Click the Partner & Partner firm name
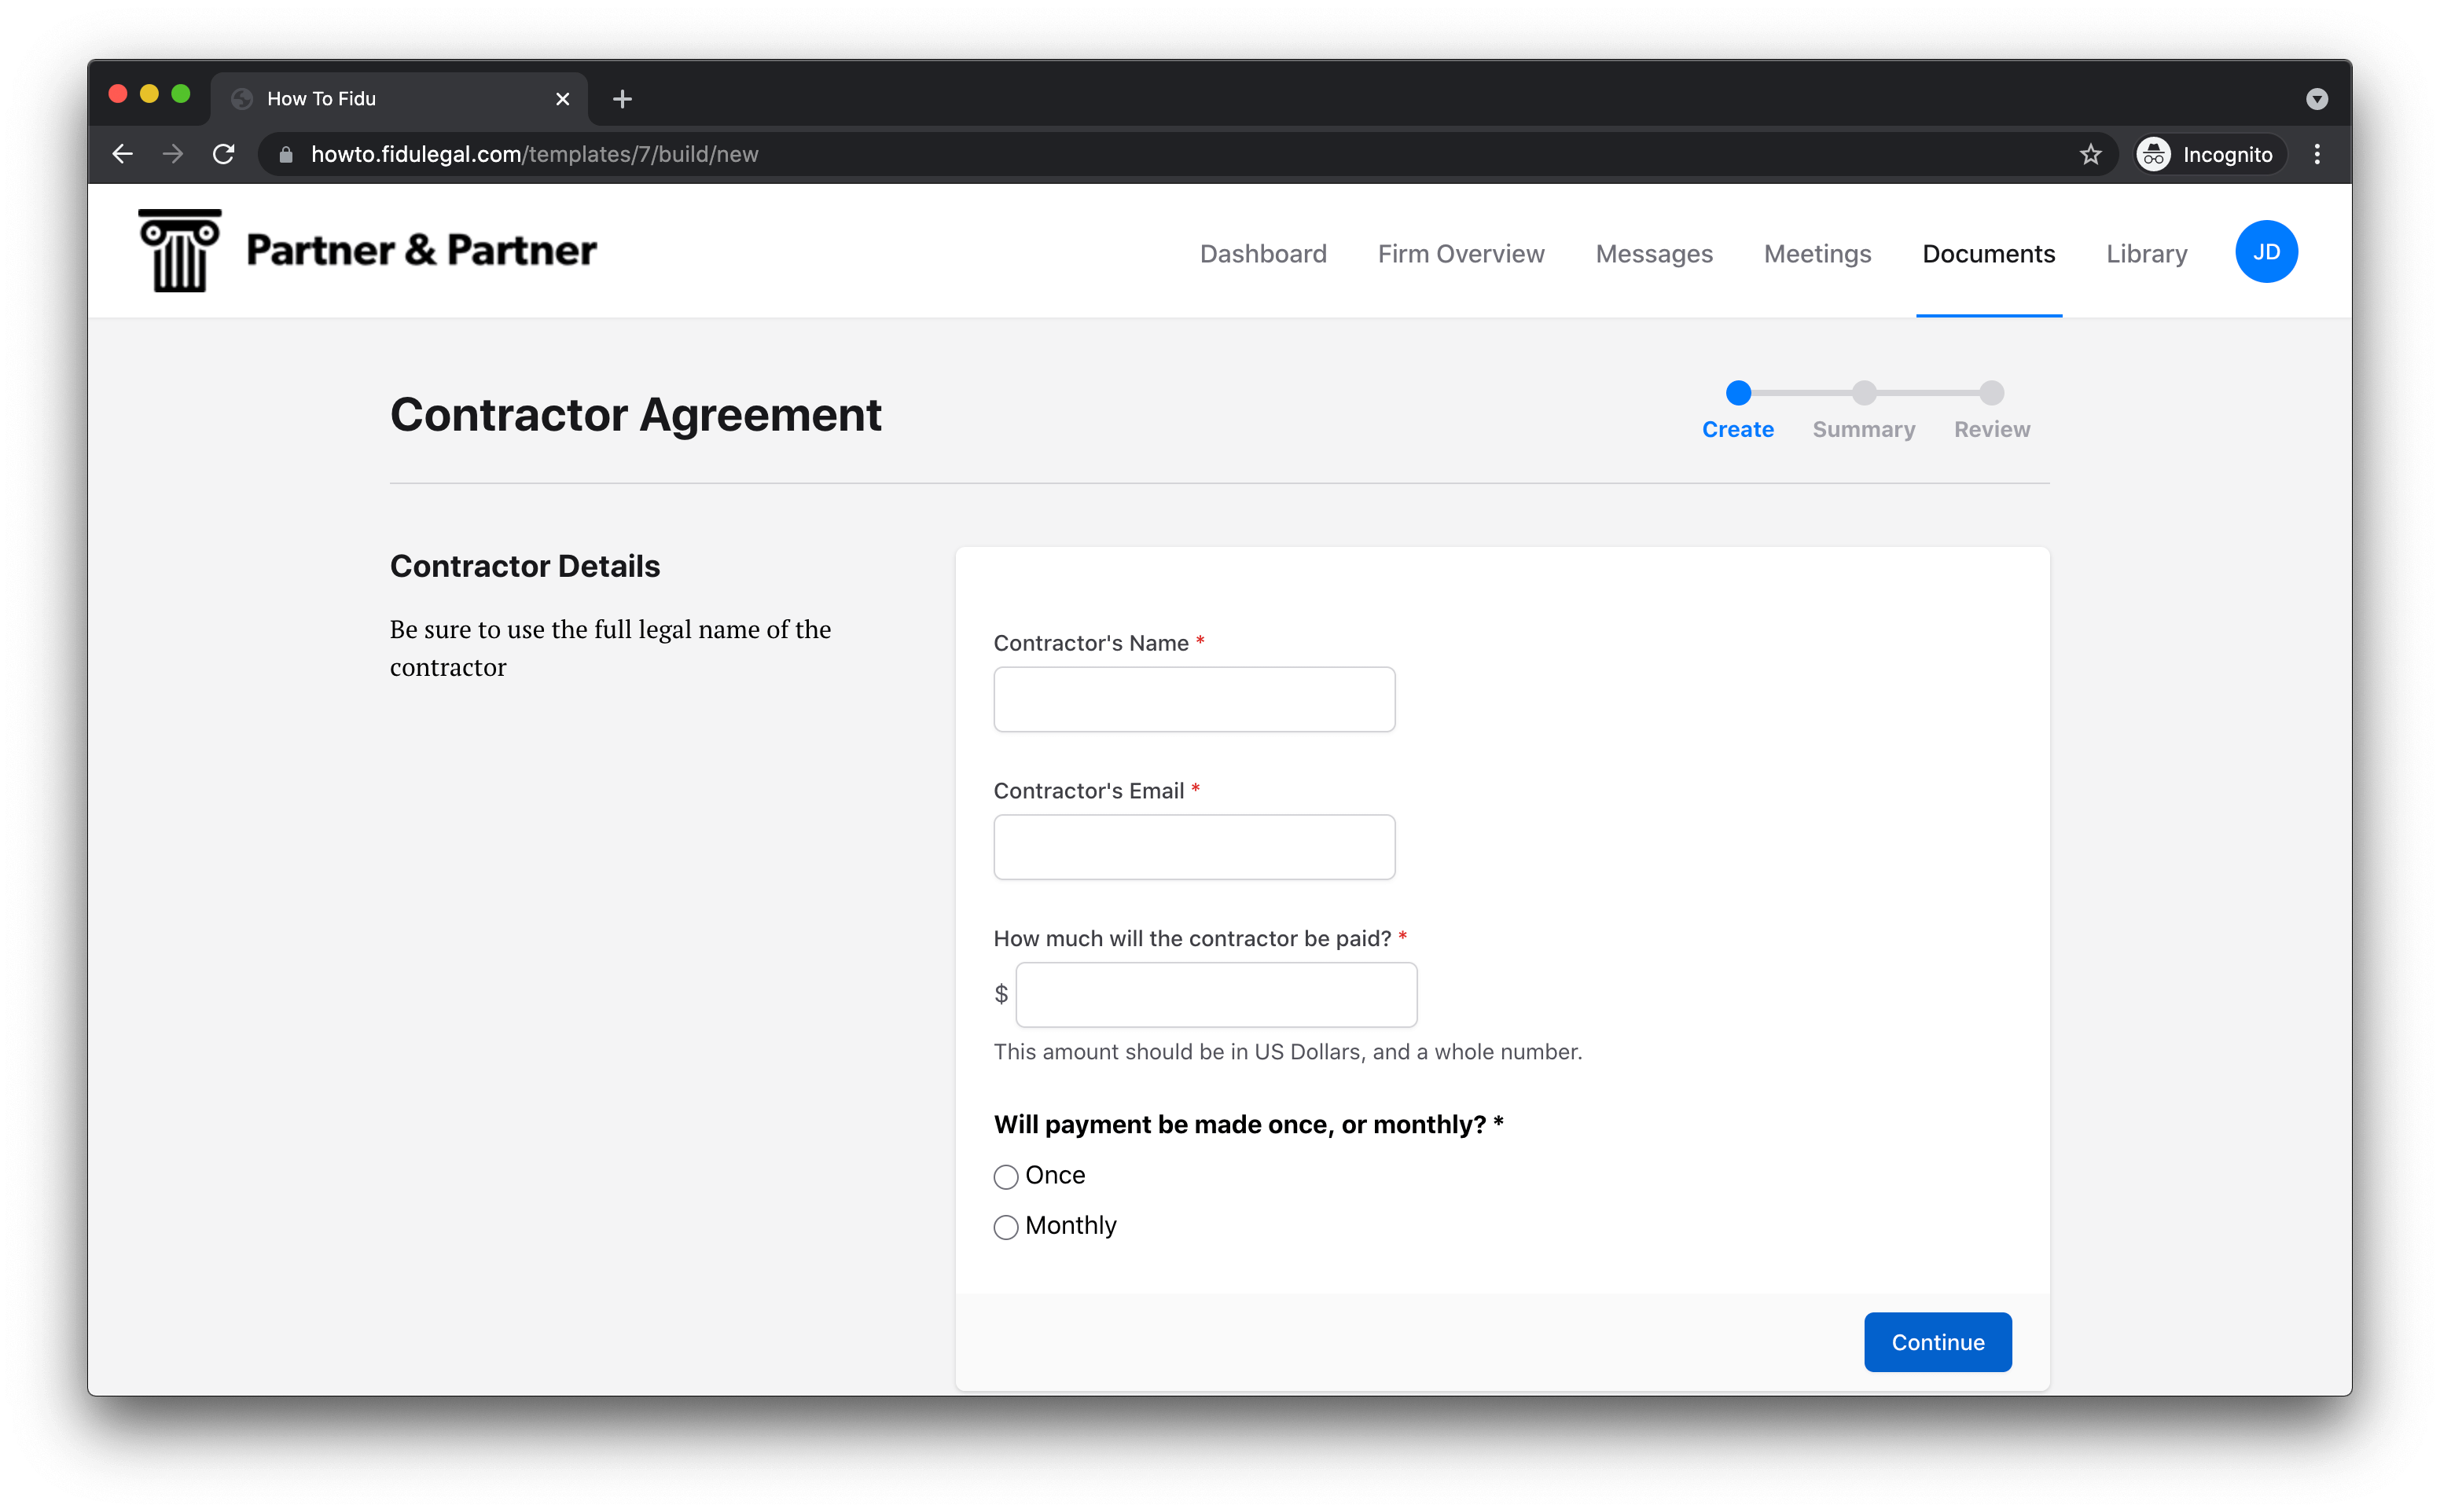The image size is (2440, 1512). [x=421, y=250]
